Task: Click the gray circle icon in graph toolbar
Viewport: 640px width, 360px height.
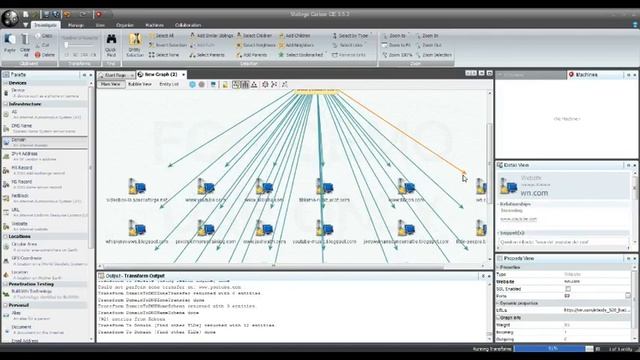Action: [x=202, y=84]
